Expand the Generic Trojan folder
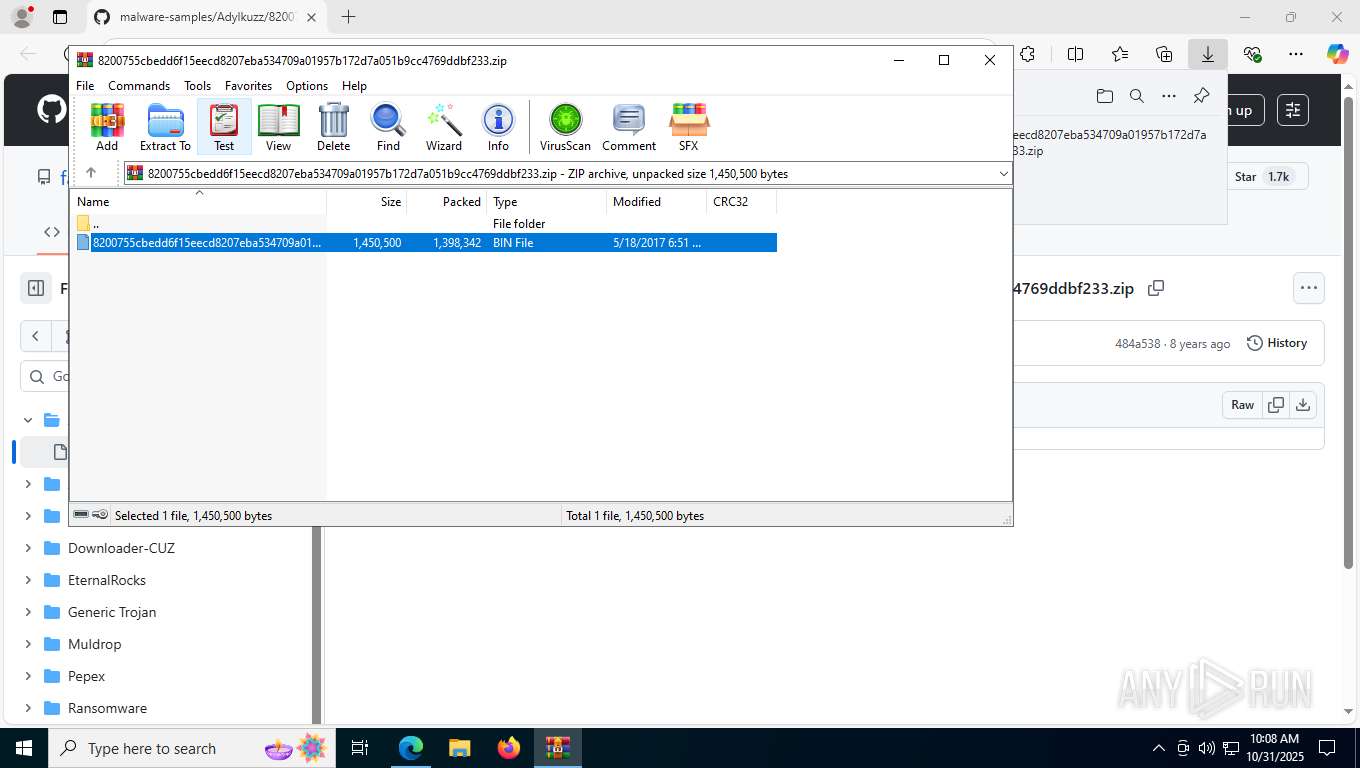The height and width of the screenshot is (768, 1360). (27, 612)
